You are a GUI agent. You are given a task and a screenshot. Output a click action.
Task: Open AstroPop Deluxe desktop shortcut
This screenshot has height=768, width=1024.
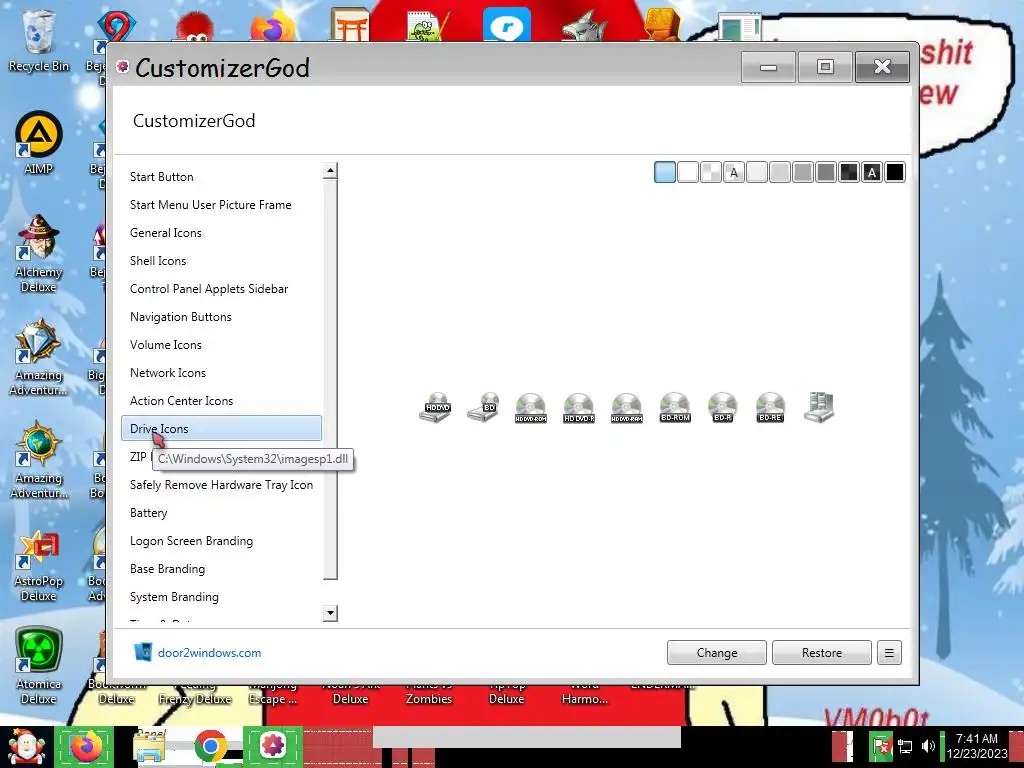[39, 566]
